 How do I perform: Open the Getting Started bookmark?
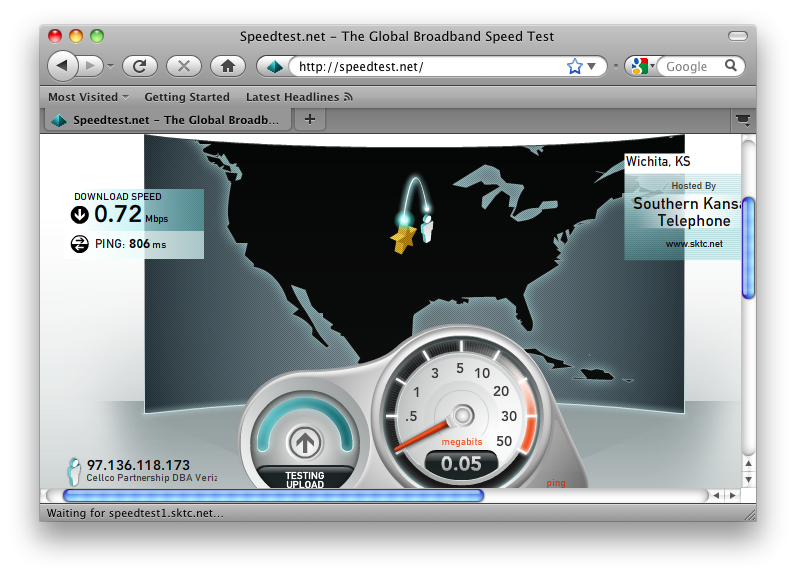click(187, 97)
